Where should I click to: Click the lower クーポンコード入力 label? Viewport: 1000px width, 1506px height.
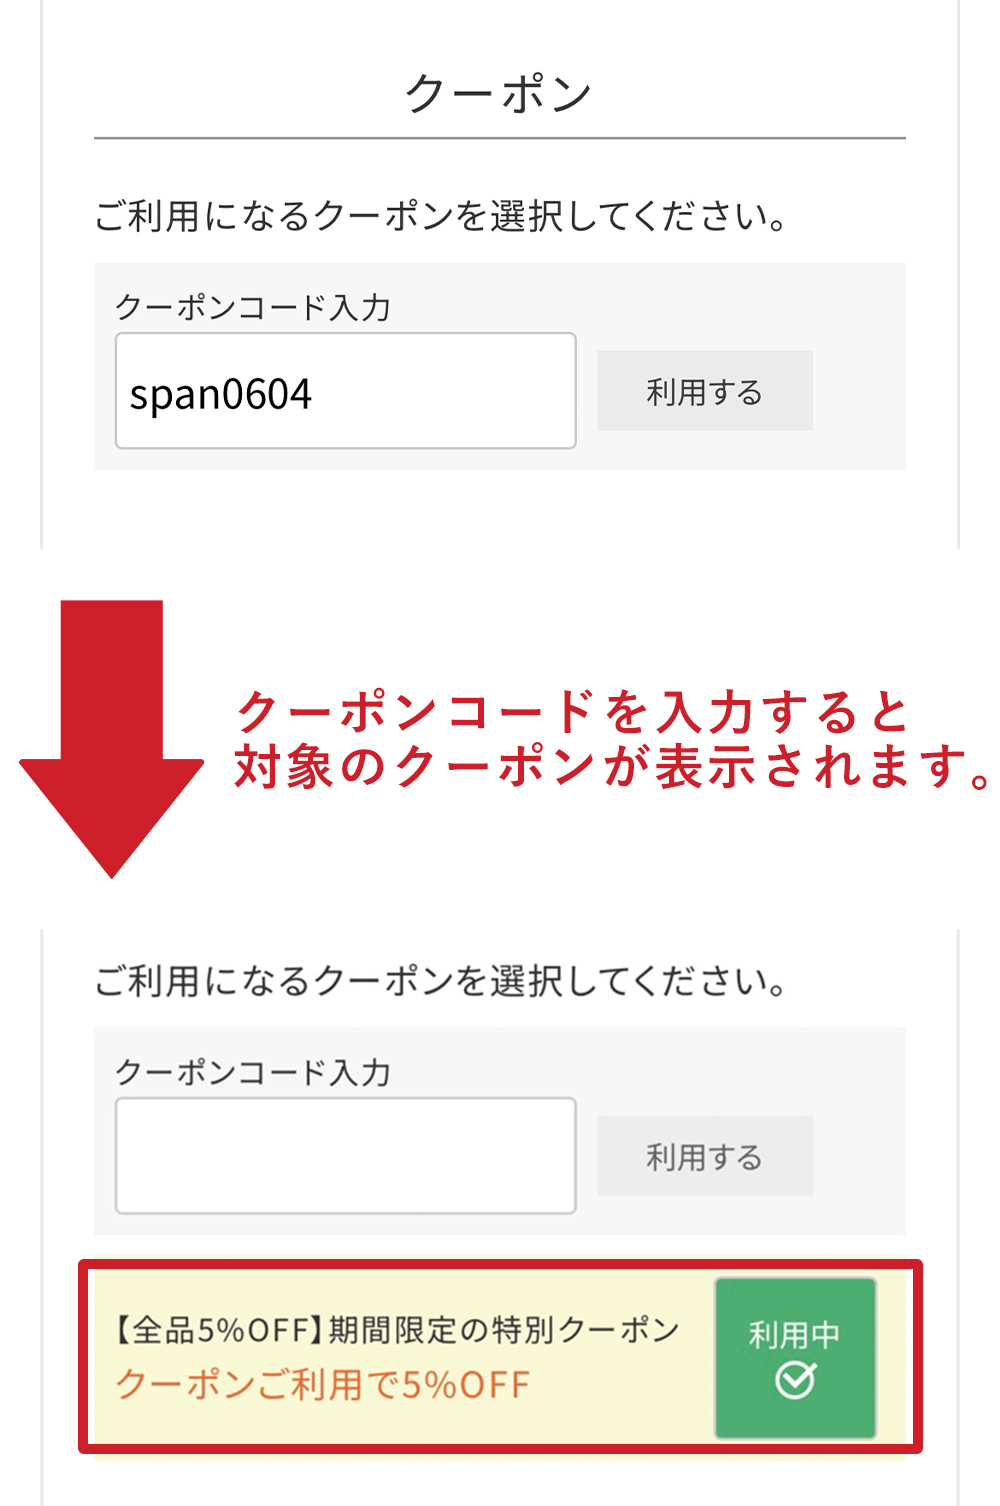pos(253,1072)
